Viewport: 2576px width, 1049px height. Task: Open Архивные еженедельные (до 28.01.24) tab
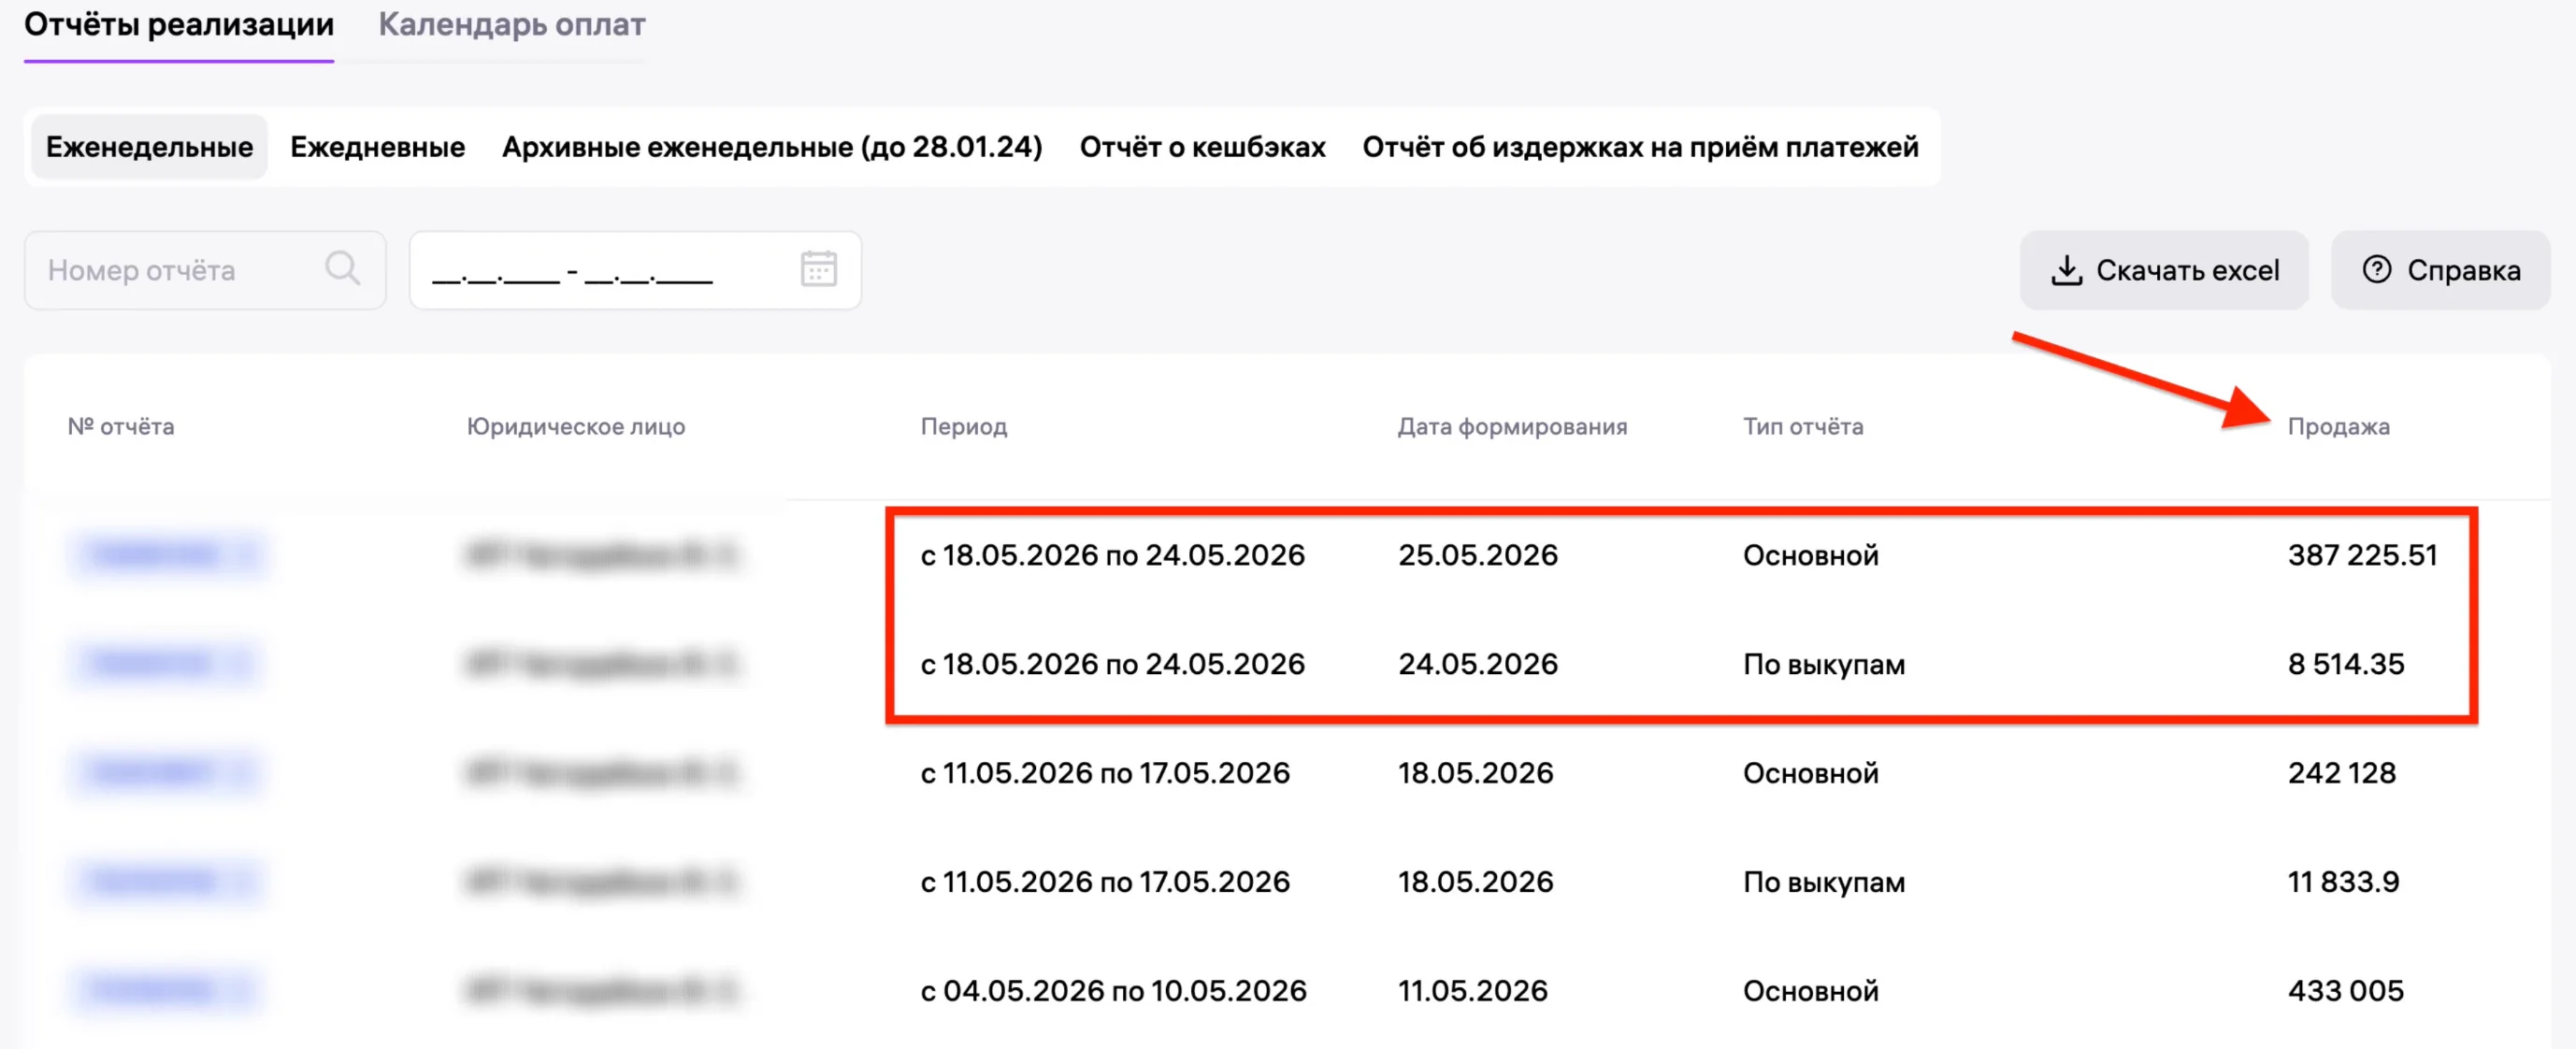pos(772,147)
